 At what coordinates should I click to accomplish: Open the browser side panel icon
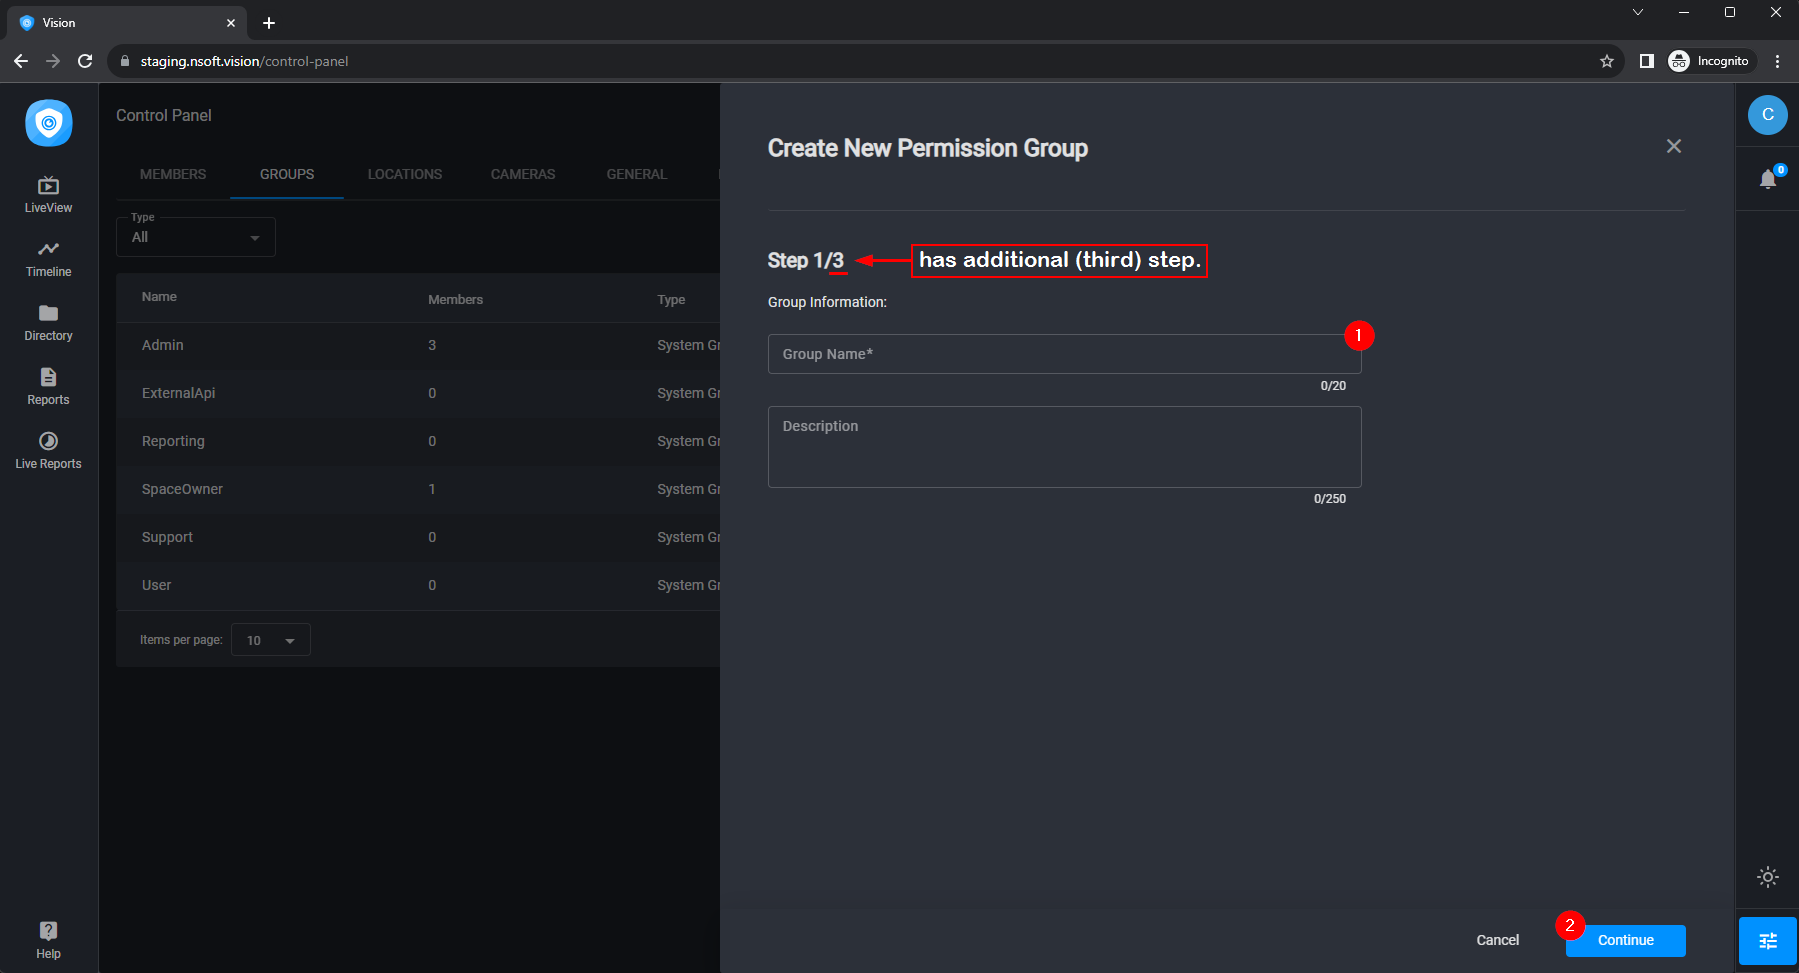coord(1647,61)
